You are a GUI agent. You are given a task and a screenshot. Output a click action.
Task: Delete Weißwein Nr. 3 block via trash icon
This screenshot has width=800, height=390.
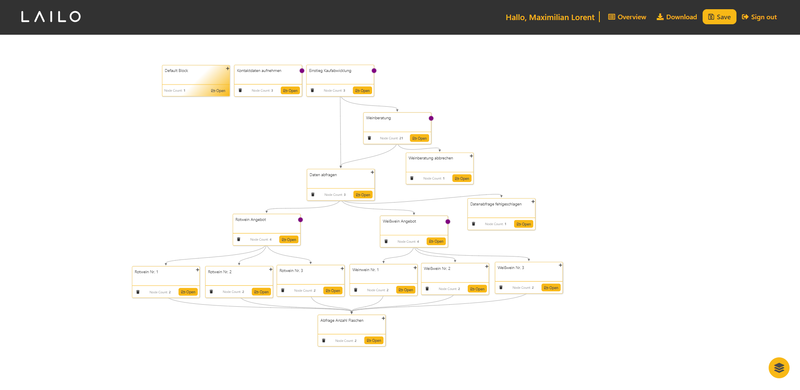click(x=501, y=287)
